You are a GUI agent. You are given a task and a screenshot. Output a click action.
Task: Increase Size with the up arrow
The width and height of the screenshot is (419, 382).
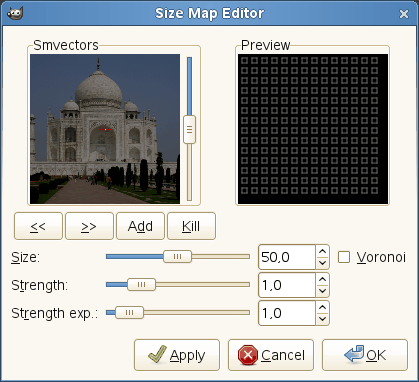(322, 251)
